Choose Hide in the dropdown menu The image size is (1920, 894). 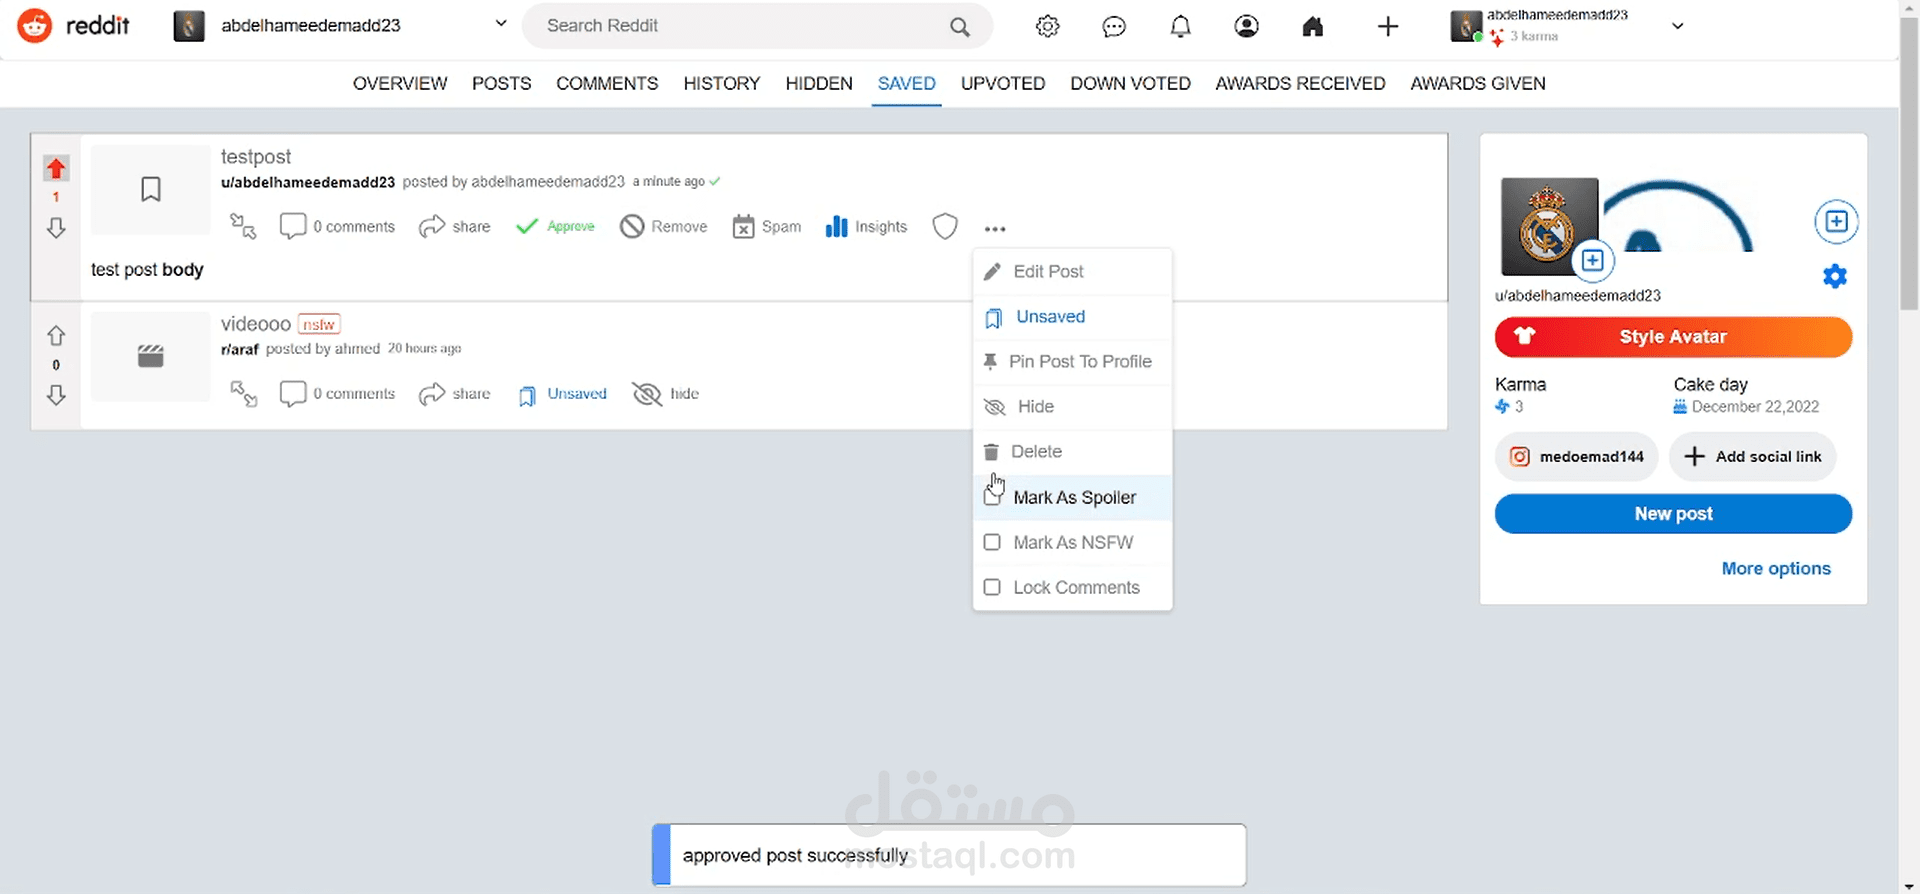1072,407
